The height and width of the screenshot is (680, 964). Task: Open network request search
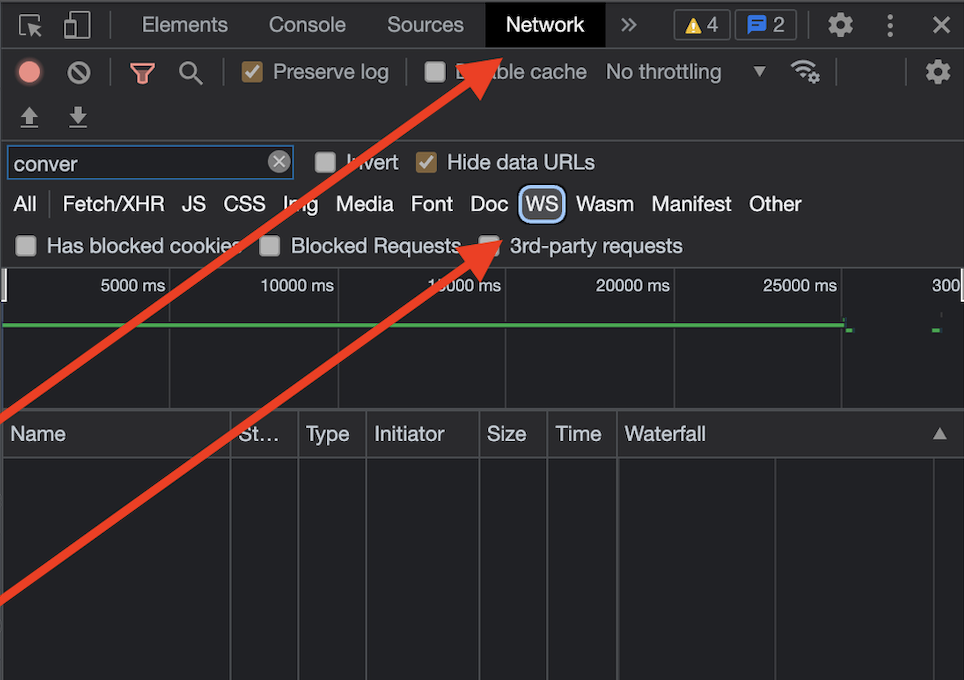190,72
